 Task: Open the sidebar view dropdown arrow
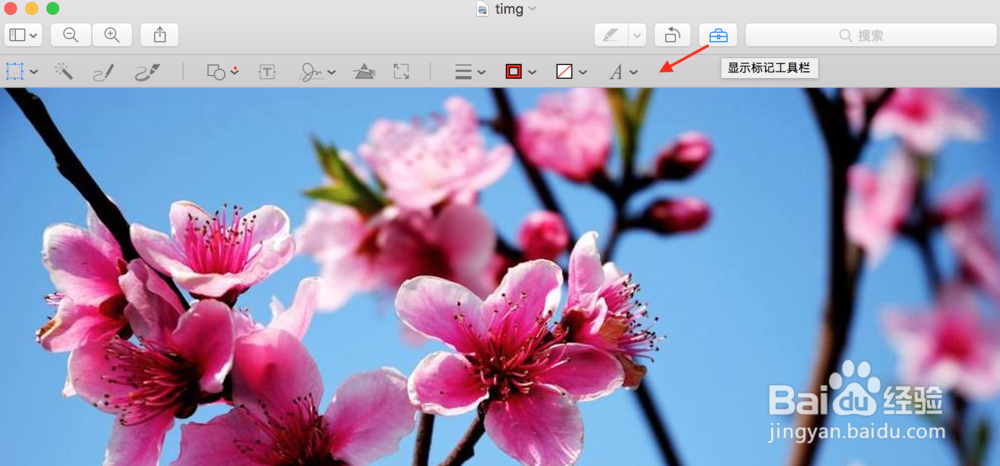coord(33,36)
